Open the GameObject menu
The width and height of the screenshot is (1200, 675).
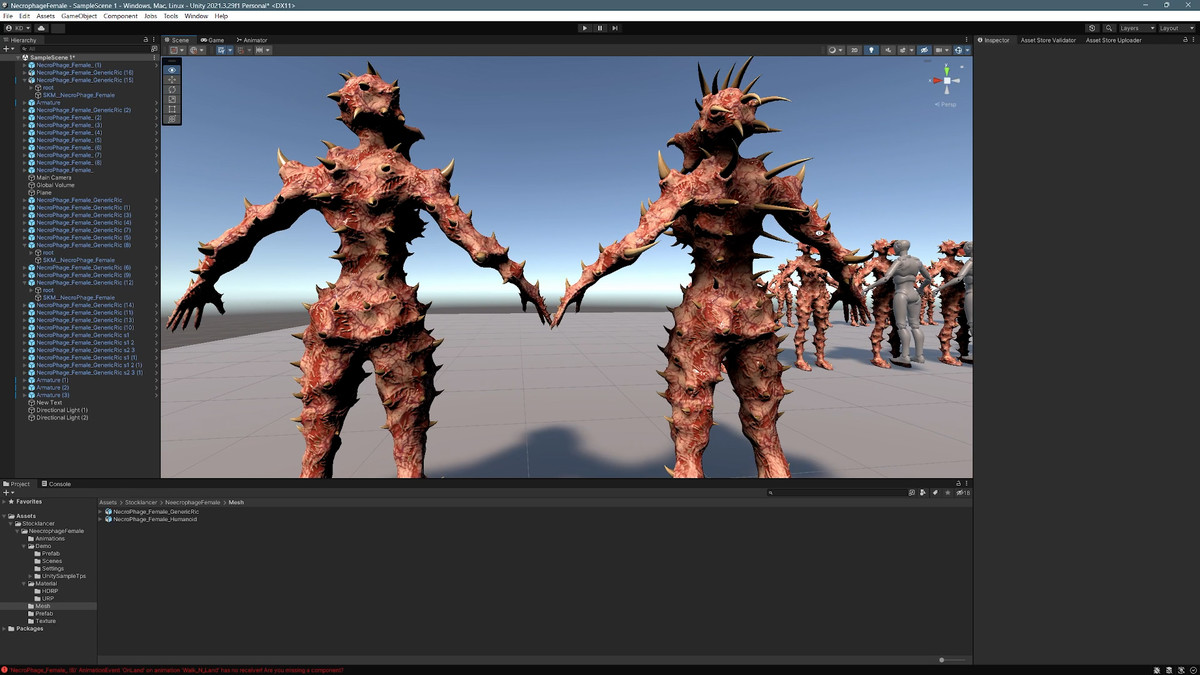(79, 16)
